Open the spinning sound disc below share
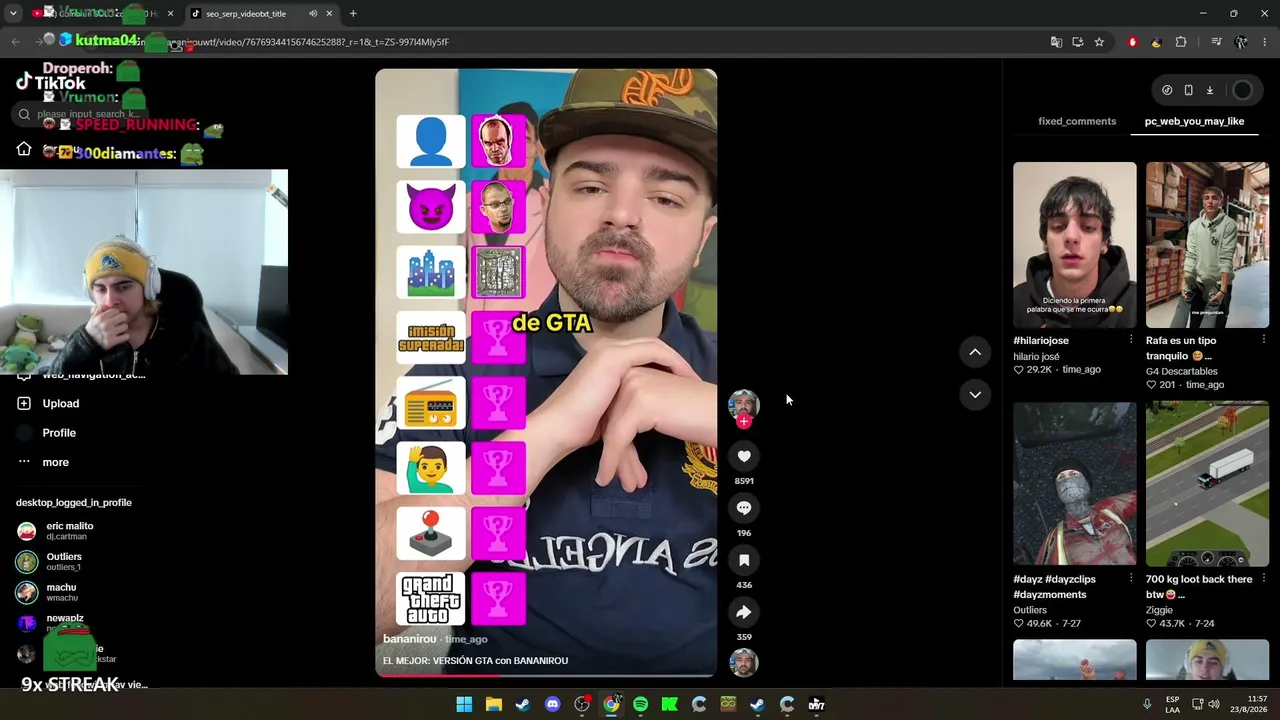1280x720 pixels. (x=743, y=662)
